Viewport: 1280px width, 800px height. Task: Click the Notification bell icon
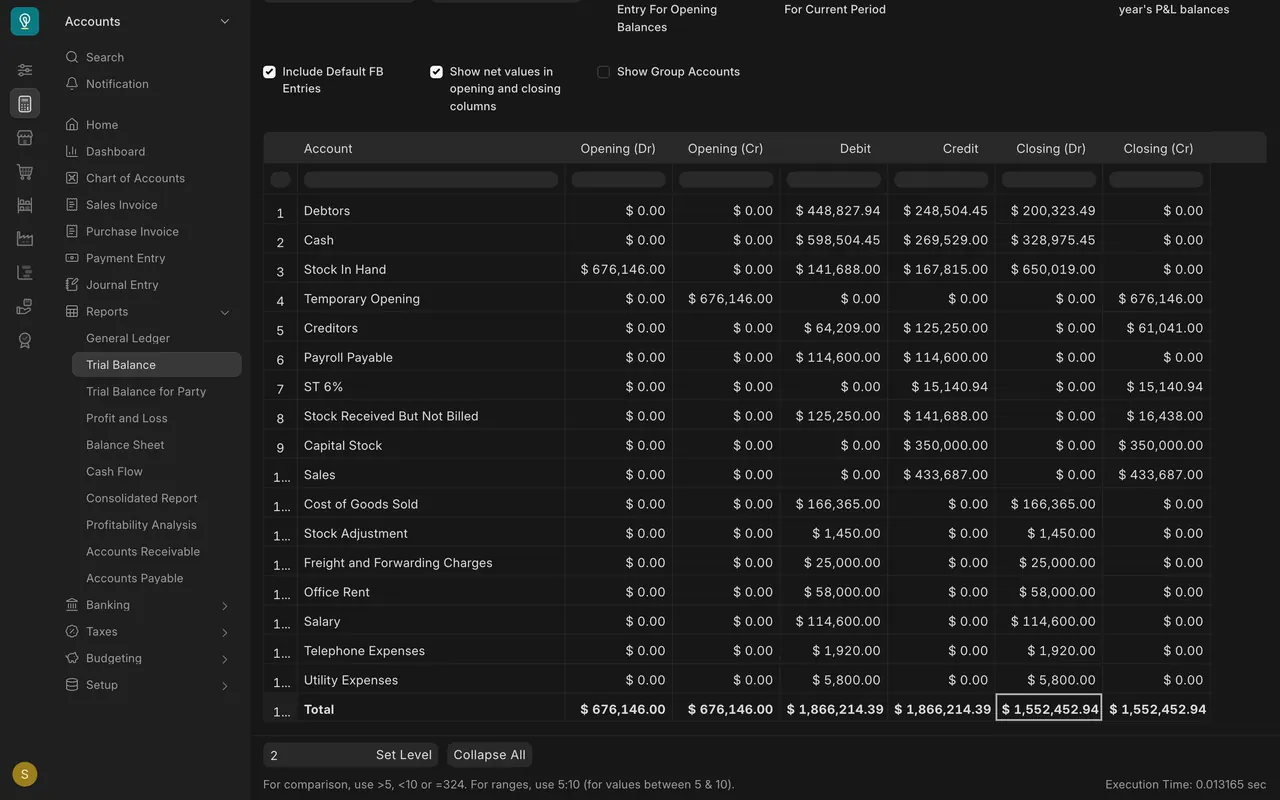pyautogui.click(x=72, y=84)
